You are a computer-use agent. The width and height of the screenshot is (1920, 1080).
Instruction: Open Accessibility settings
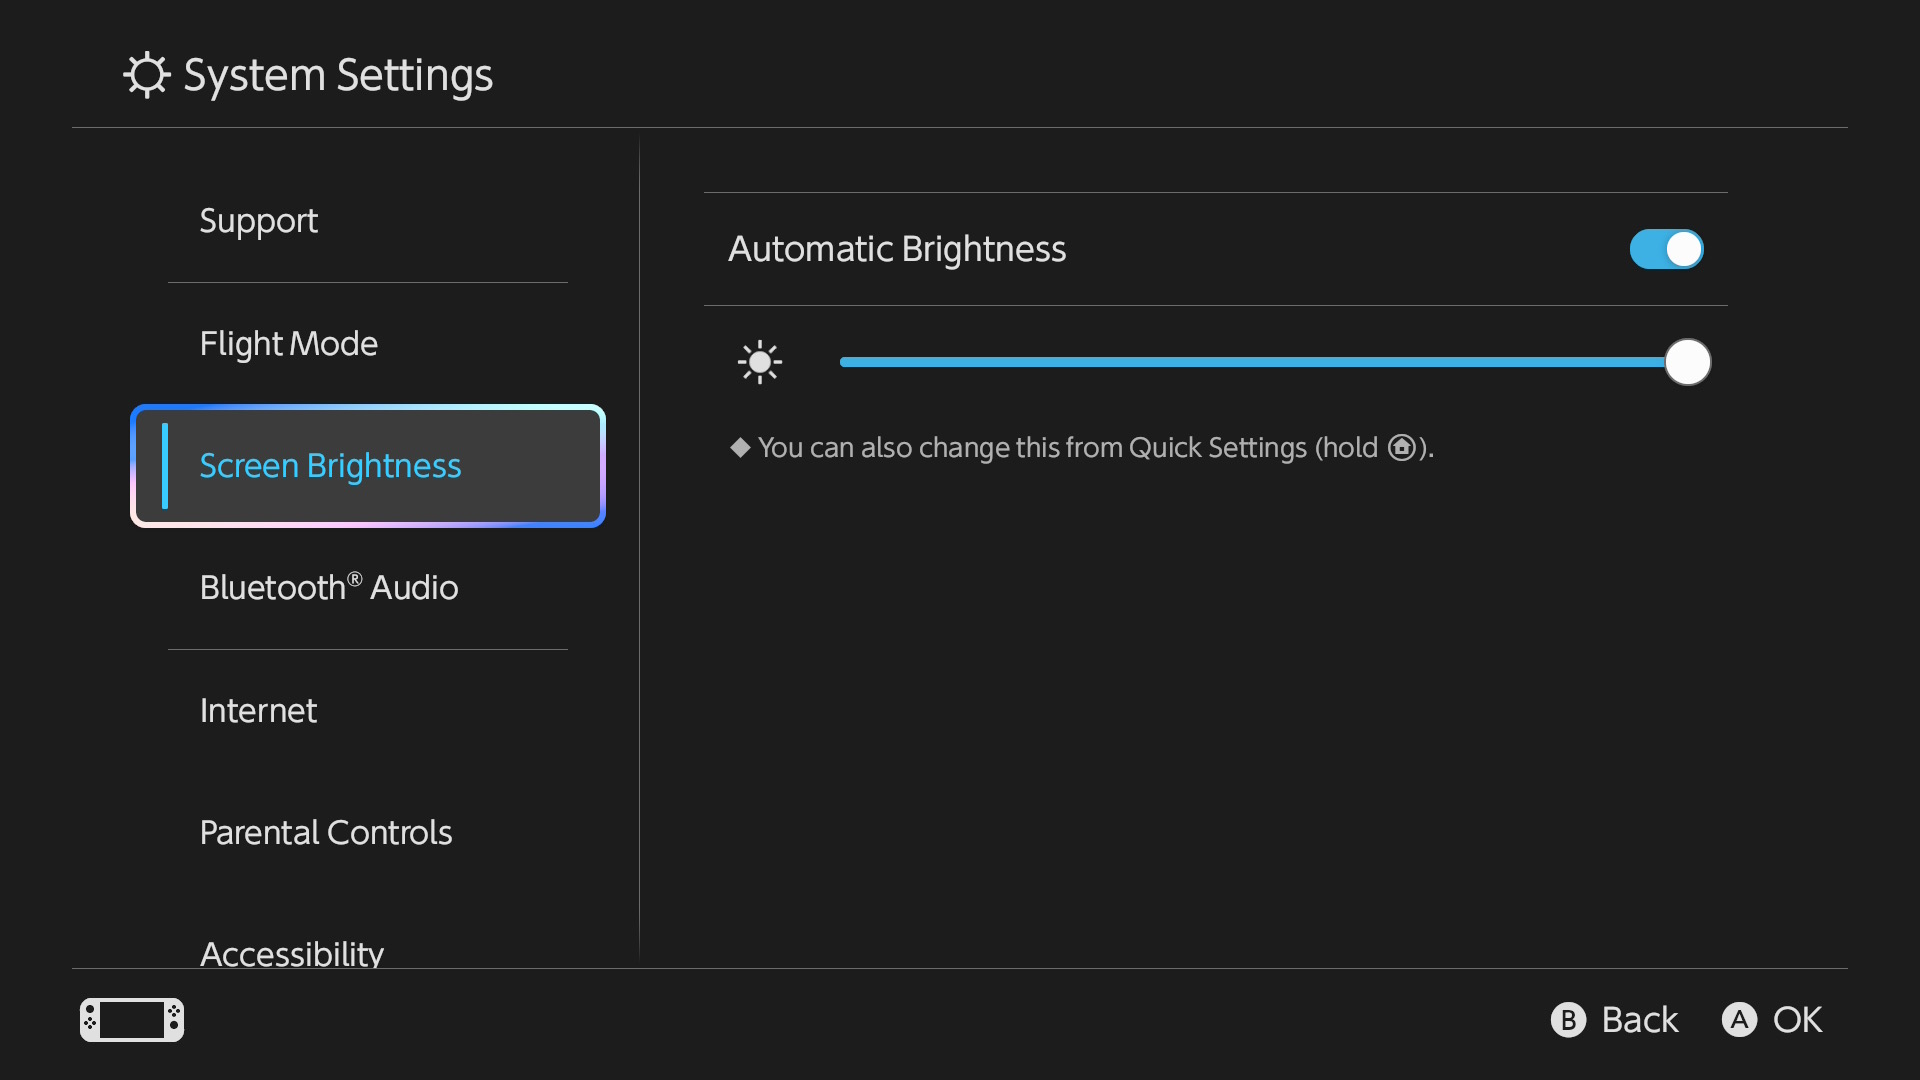[291, 954]
